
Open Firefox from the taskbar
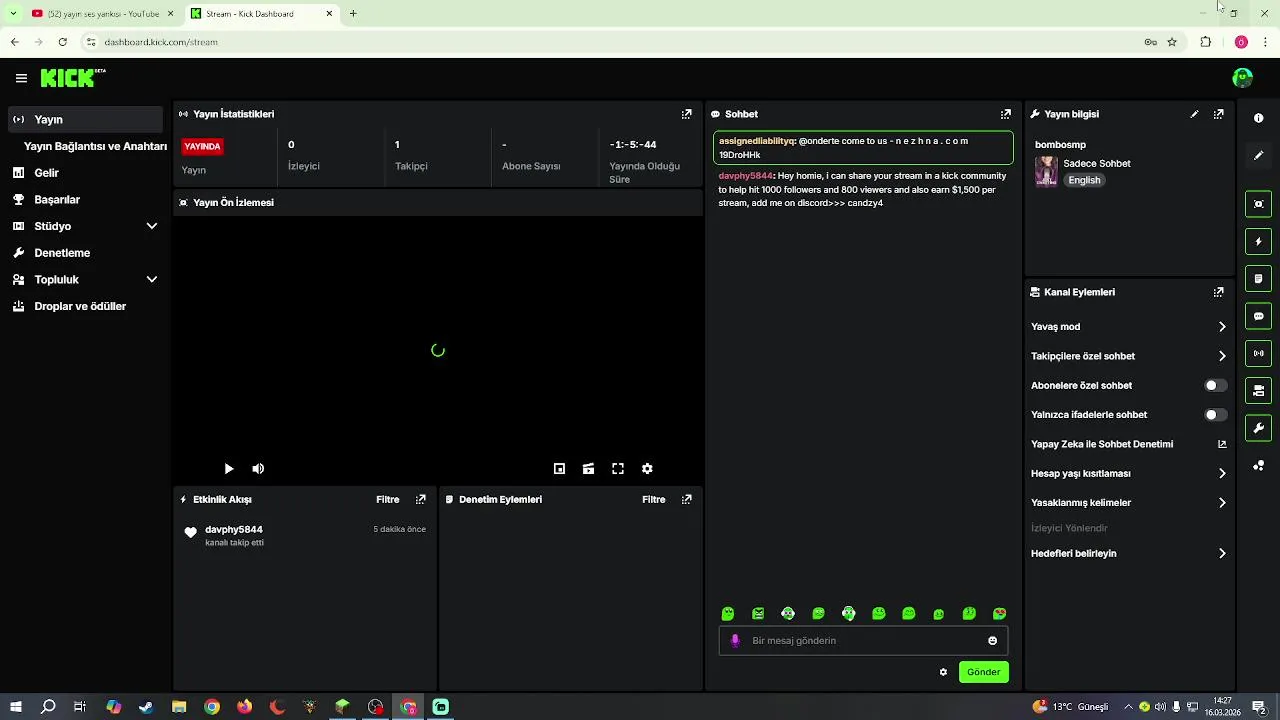point(245,707)
